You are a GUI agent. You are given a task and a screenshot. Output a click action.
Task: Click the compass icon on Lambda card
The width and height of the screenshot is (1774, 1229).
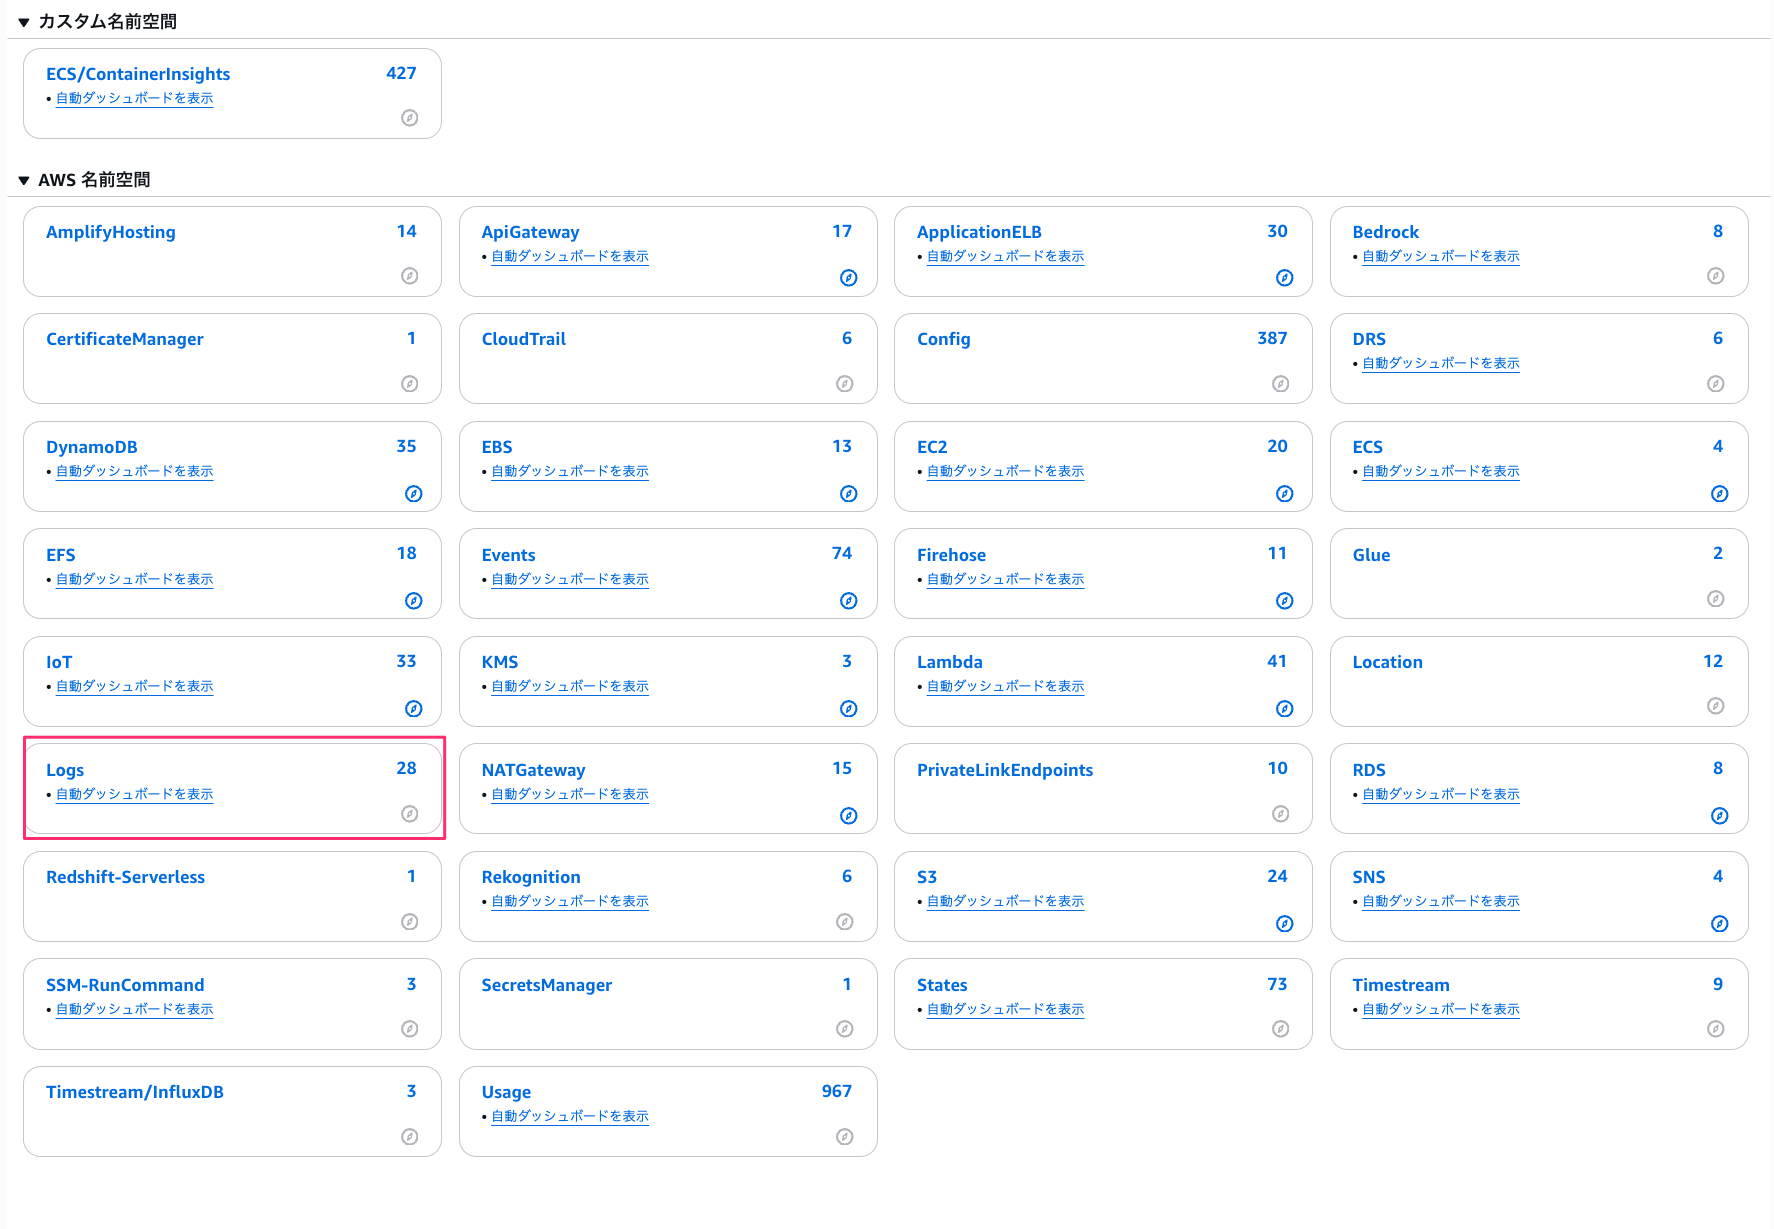[x=1285, y=709]
